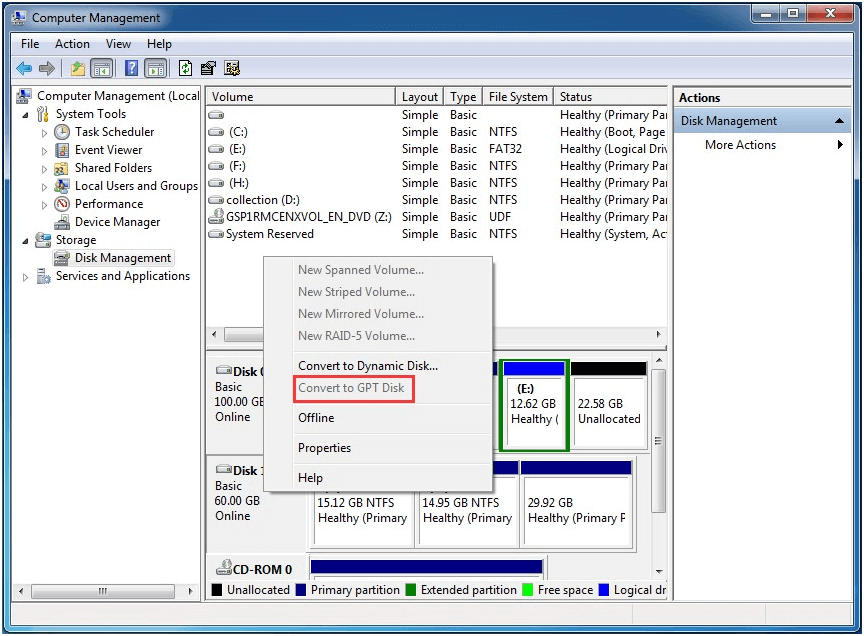Image resolution: width=864 pixels, height=636 pixels.
Task: Sort by the File System column header
Action: click(518, 97)
